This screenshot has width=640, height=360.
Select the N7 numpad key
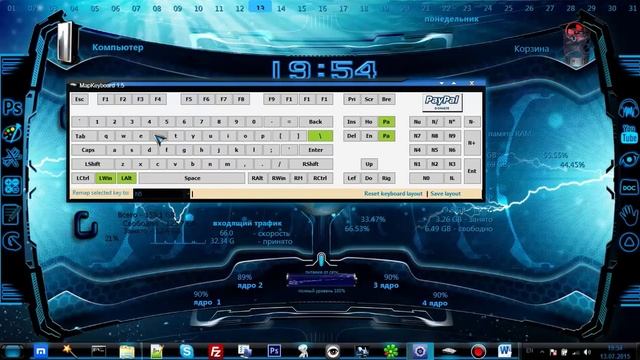tap(417, 136)
